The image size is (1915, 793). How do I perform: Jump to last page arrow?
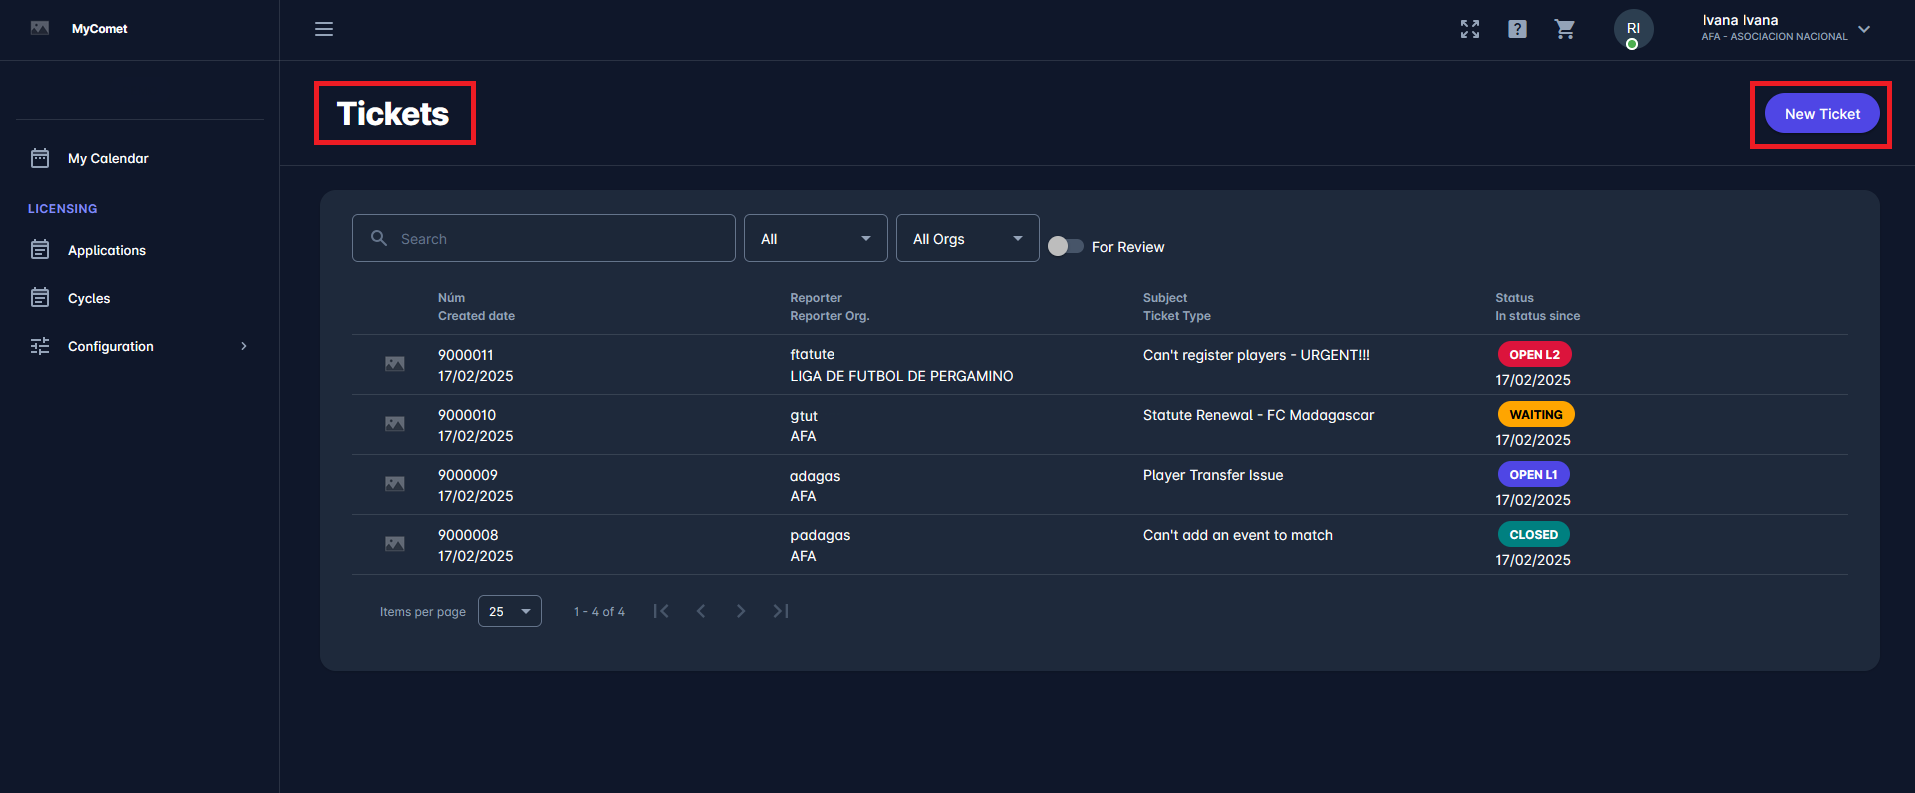click(x=781, y=611)
